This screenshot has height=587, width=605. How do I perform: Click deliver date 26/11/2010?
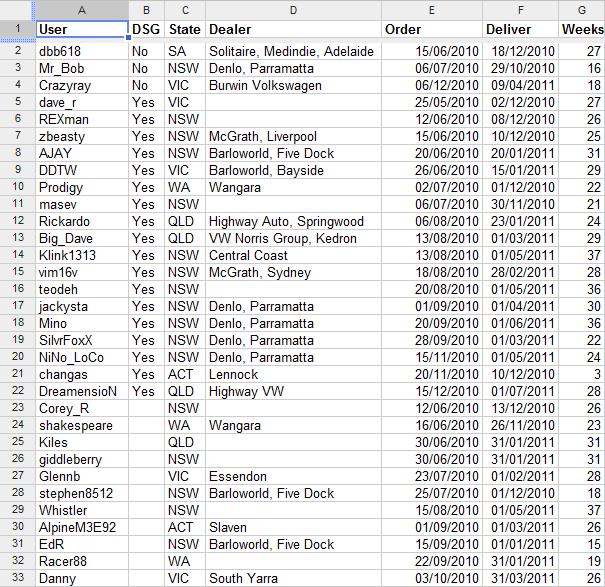coord(520,425)
